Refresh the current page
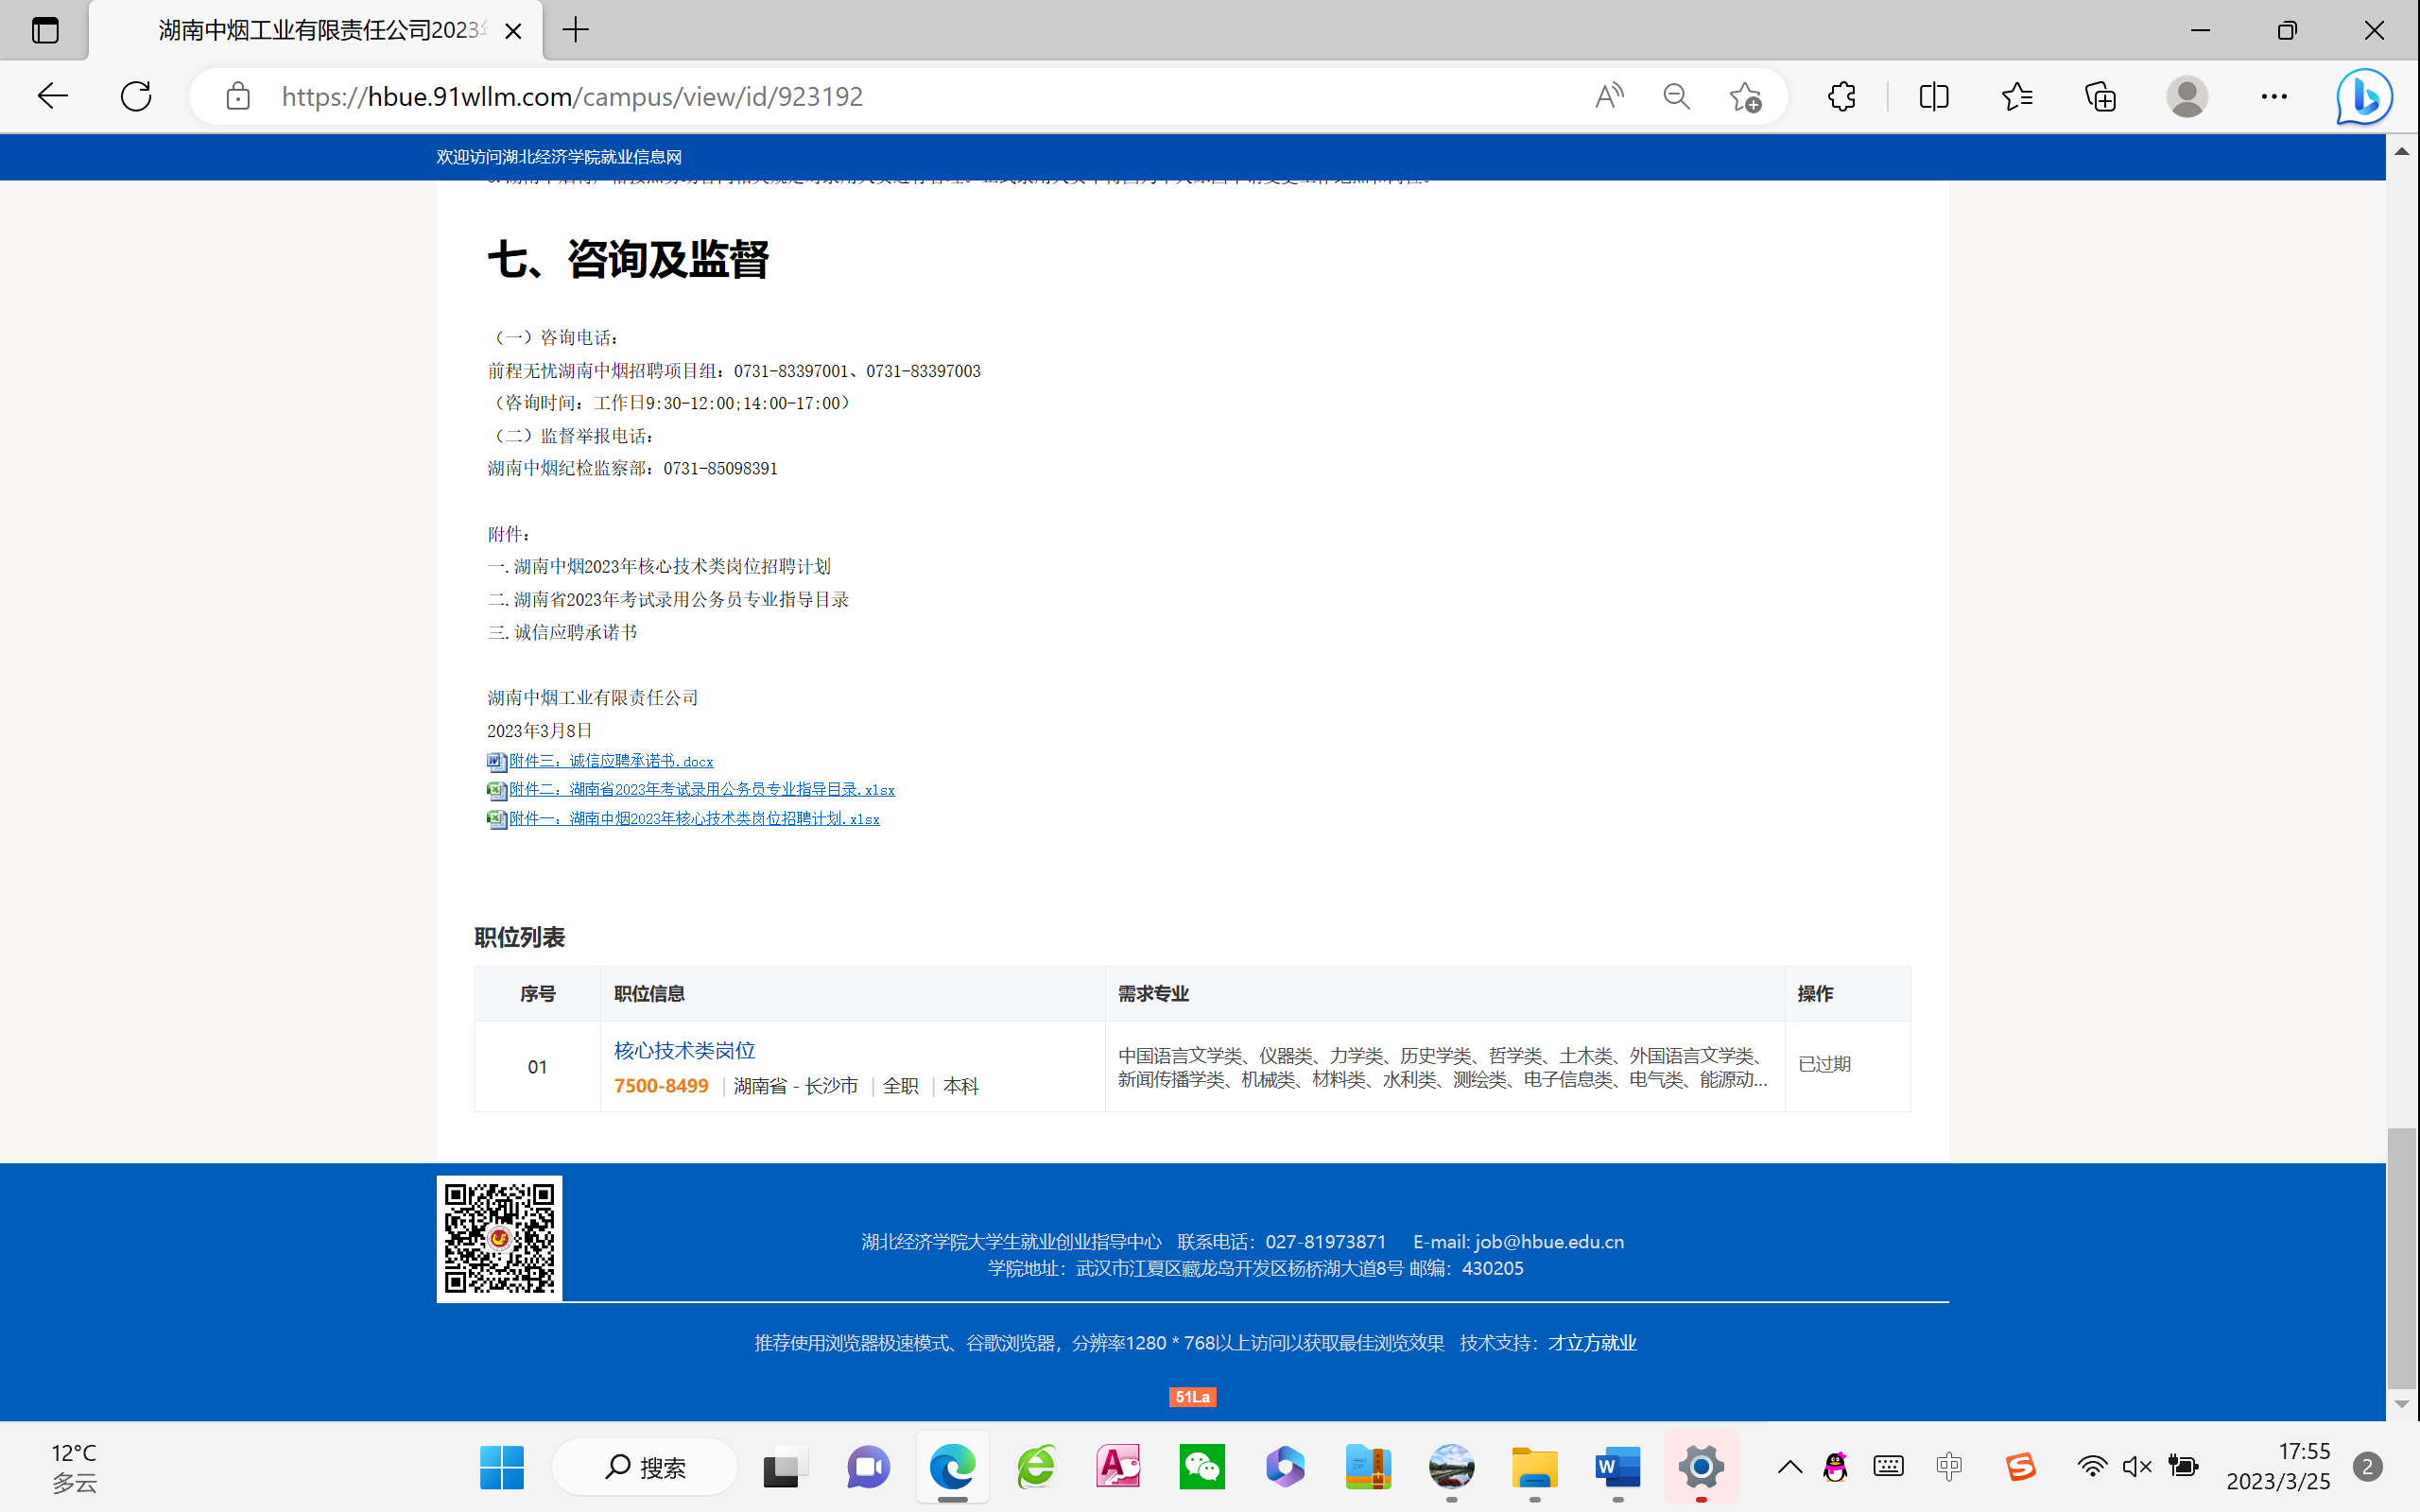The image size is (2420, 1512). [136, 96]
